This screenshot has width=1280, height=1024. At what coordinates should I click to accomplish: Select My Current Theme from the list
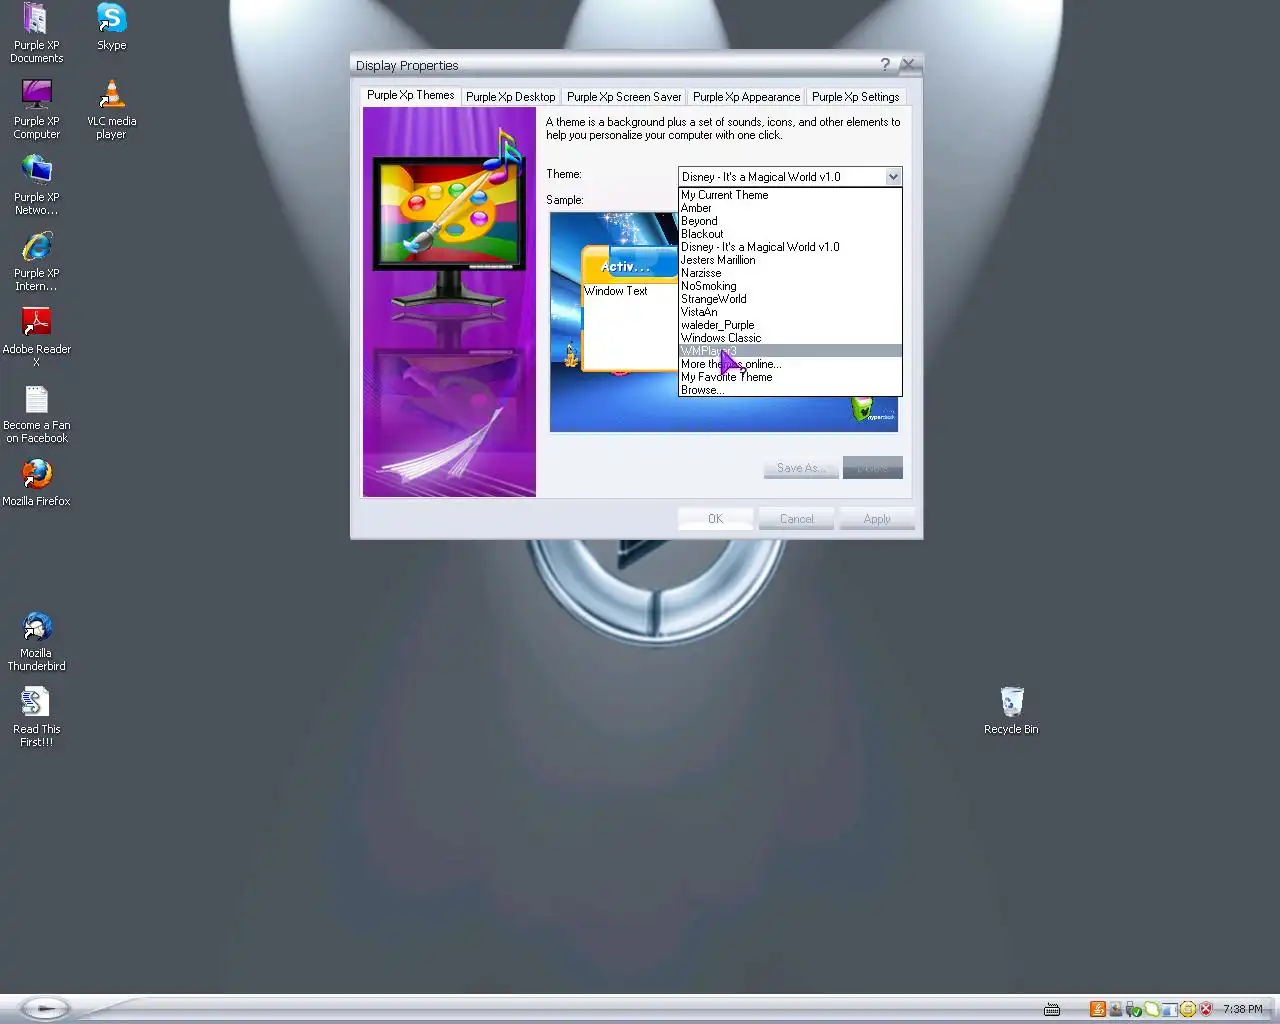(790, 195)
